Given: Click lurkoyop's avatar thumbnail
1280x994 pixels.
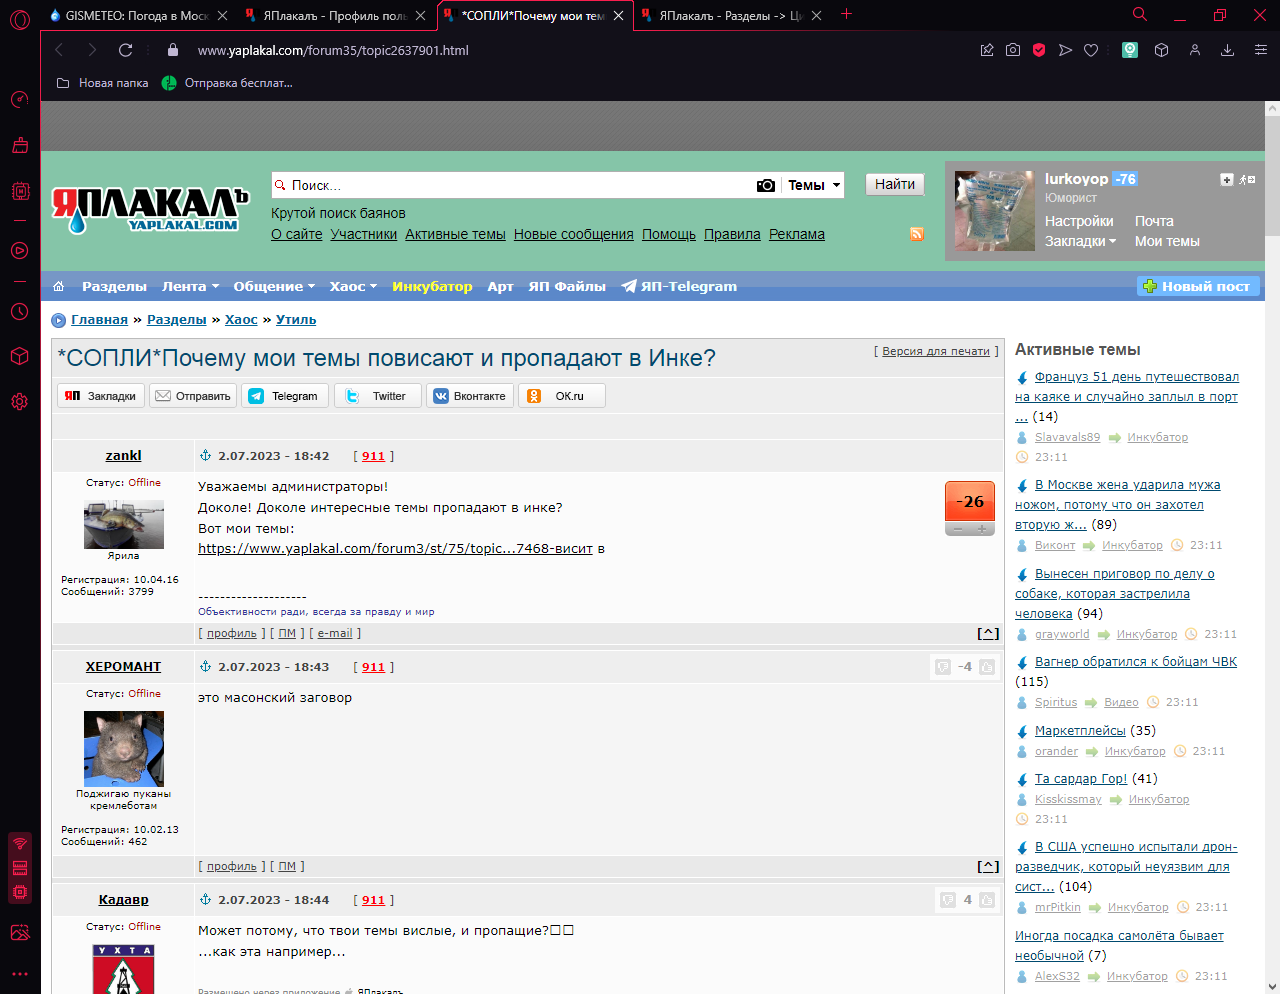Looking at the screenshot, I should (994, 210).
